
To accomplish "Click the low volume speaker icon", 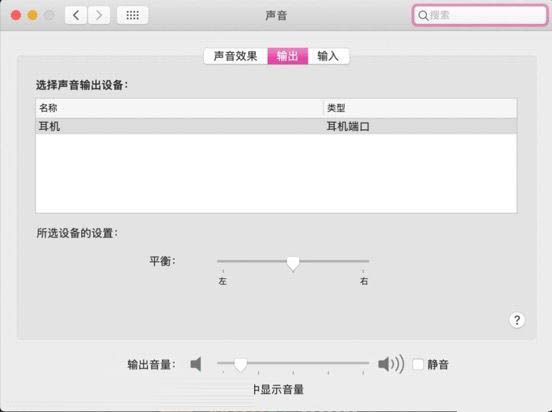I will (x=196, y=364).
